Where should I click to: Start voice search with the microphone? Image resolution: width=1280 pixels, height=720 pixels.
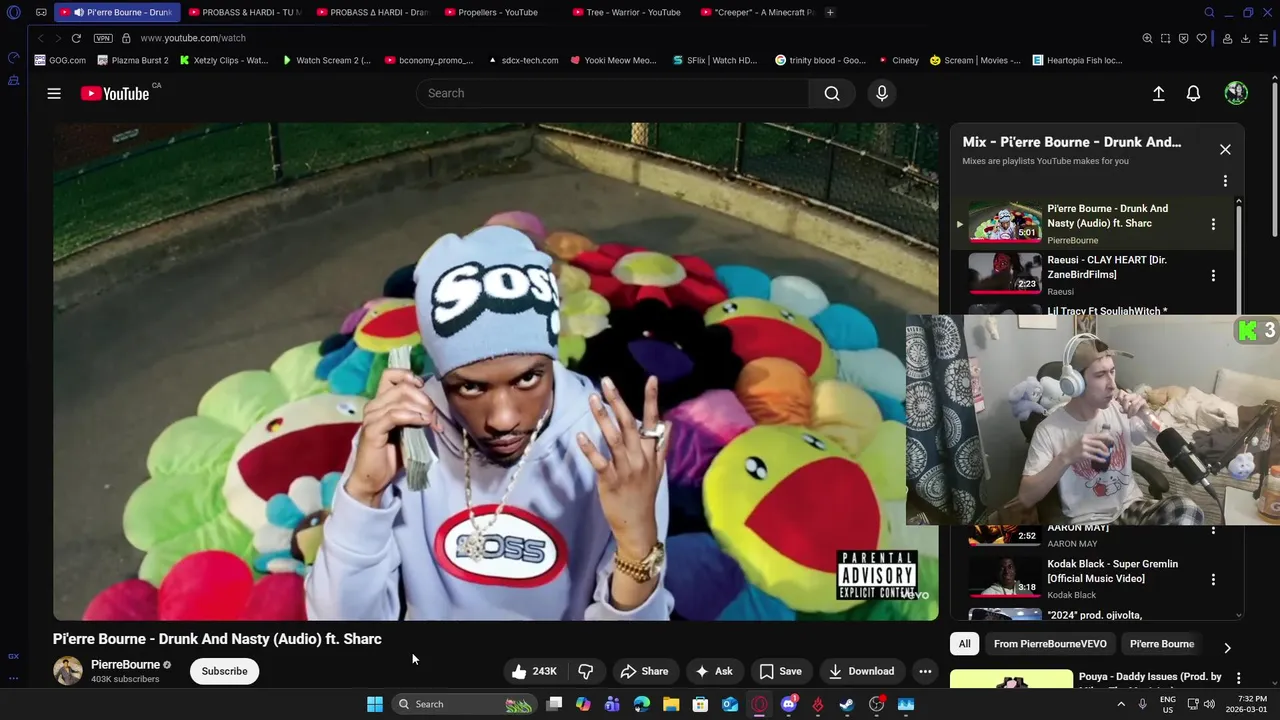tap(882, 93)
